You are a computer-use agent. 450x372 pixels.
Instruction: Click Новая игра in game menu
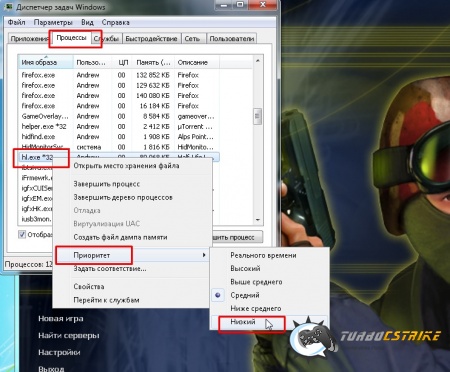point(61,319)
